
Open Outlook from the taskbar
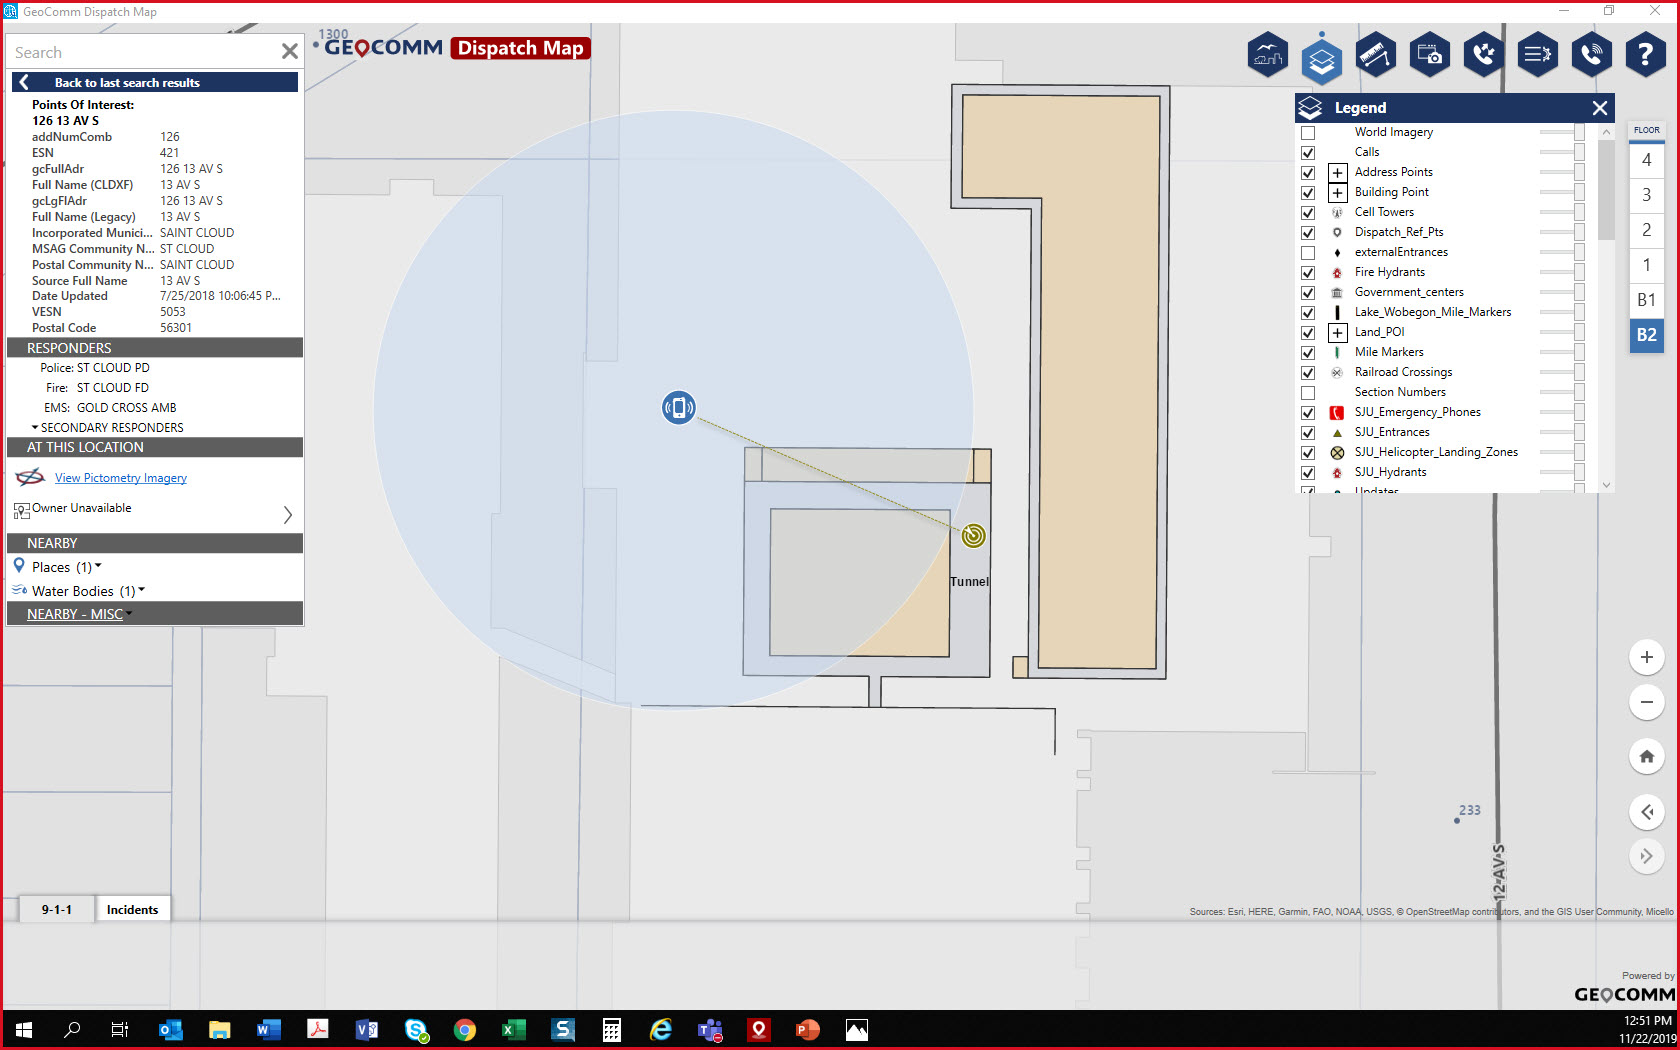[x=171, y=1030]
